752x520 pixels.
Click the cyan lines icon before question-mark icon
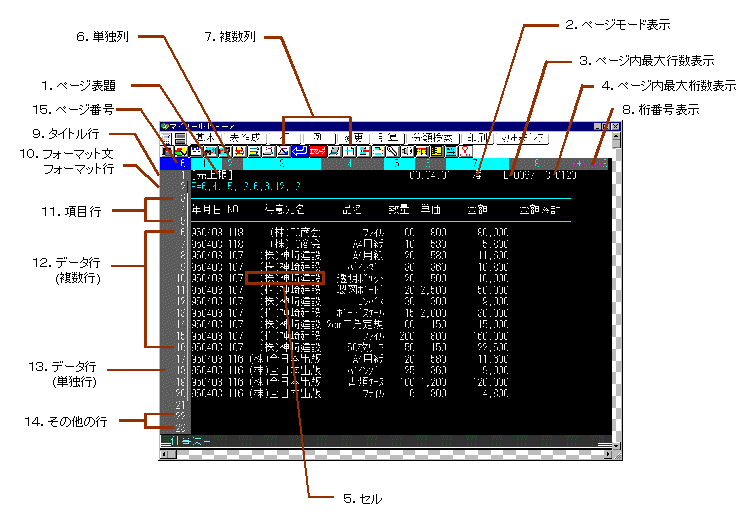click(451, 151)
